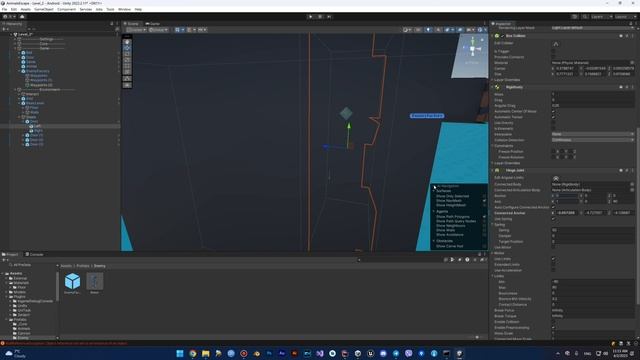Click the Step frame button
This screenshot has width=640, height=360.
coord(329,17)
